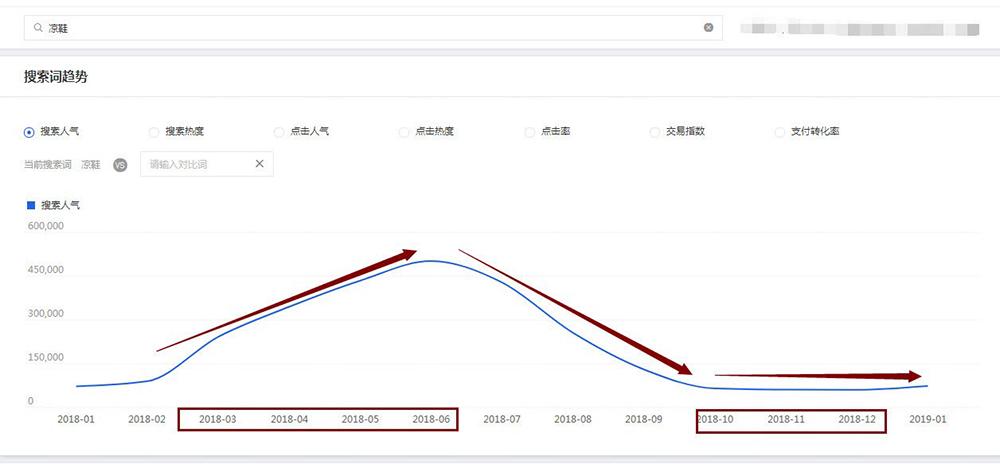The height and width of the screenshot is (464, 1000).
Task: Clear the compare keyword field with X
Action: point(259,164)
